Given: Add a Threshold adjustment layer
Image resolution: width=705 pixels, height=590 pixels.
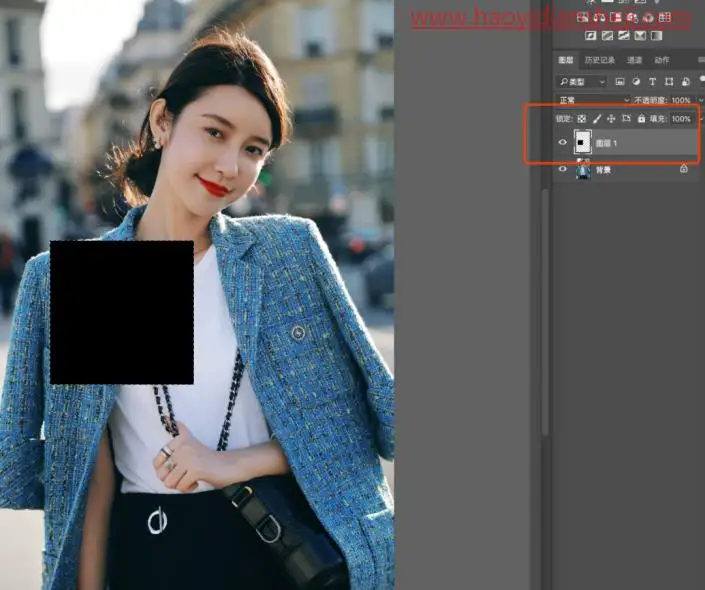Looking at the screenshot, I should tap(624, 36).
